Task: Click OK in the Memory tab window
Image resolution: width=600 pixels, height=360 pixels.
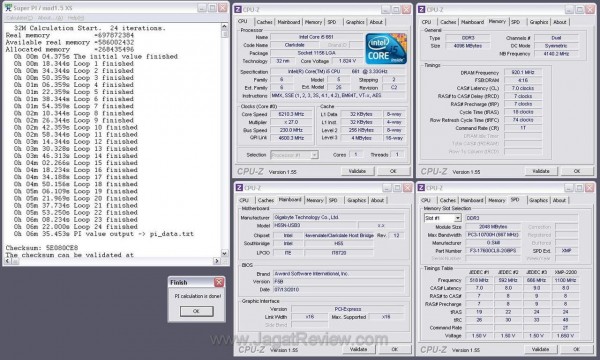Action: [577, 171]
